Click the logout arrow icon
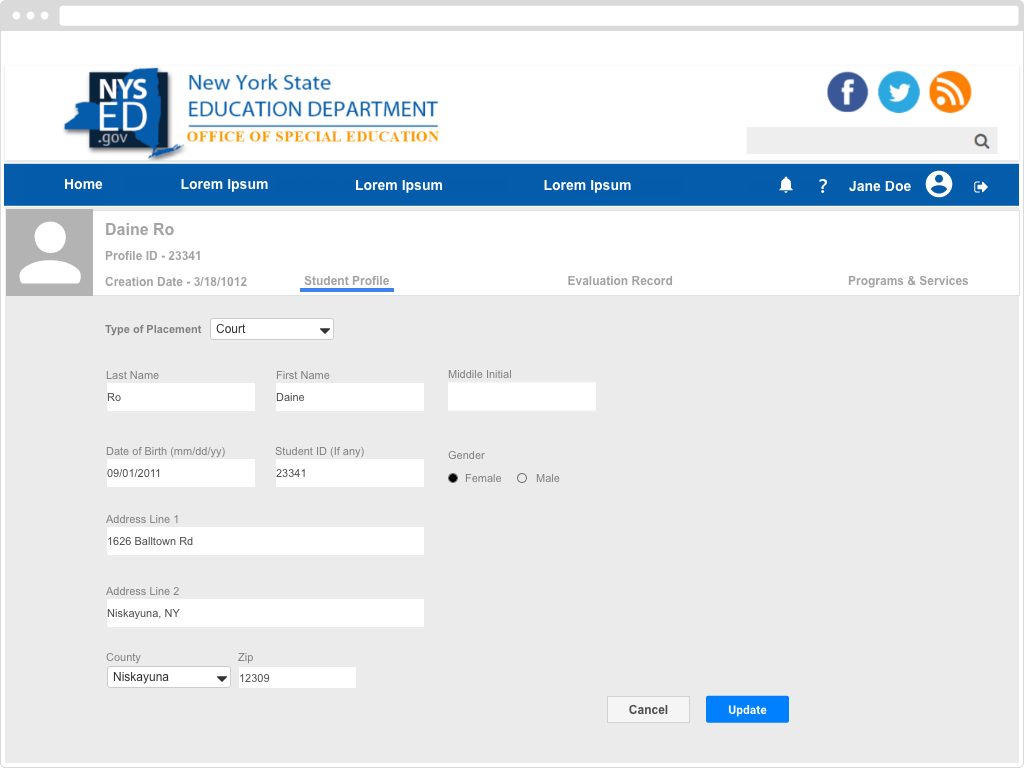Viewport: 1024px width, 768px height. click(981, 186)
